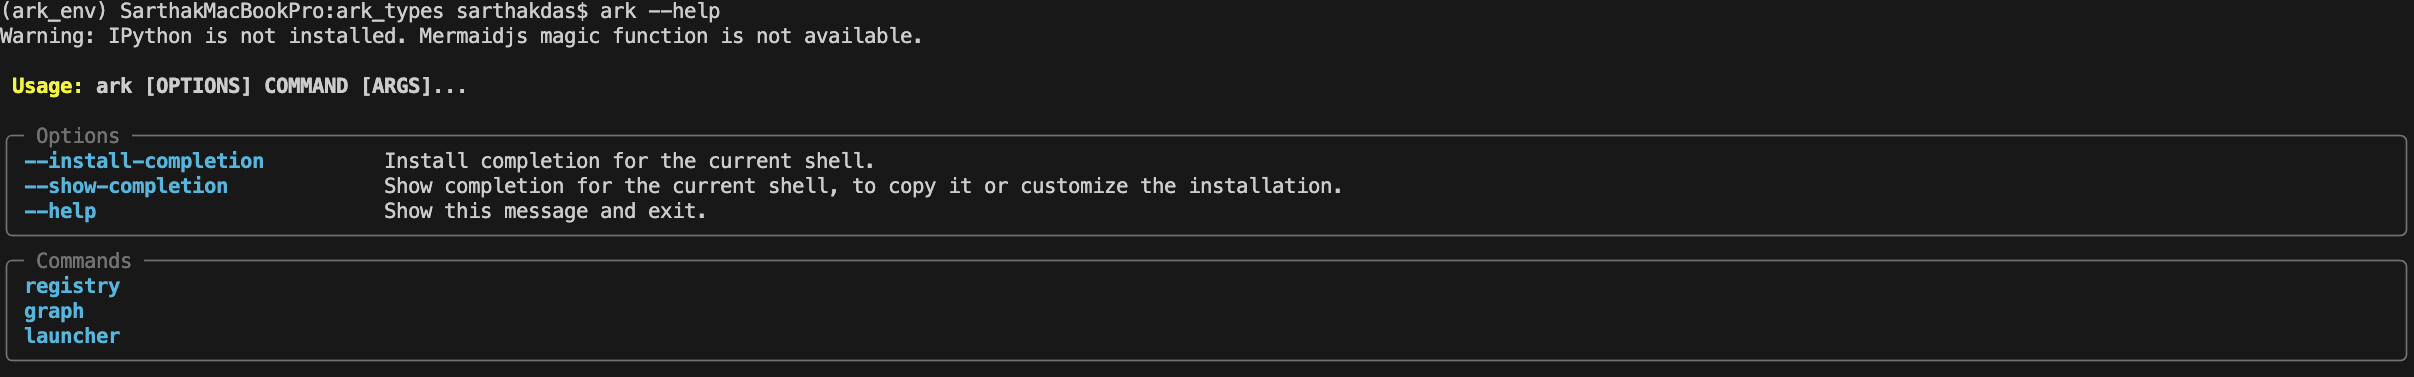Click the [ARGS]... placeholder in usage line
This screenshot has height=377, width=2414.
pyautogui.click(x=414, y=86)
